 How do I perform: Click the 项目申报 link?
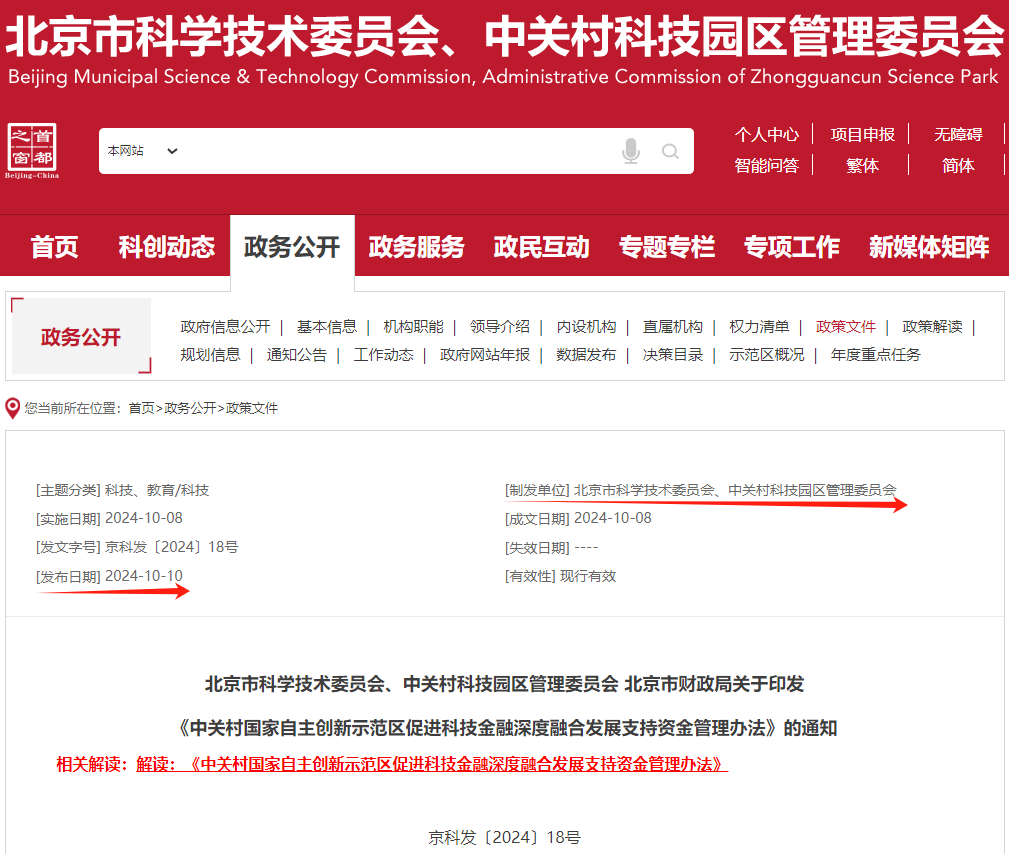862,133
